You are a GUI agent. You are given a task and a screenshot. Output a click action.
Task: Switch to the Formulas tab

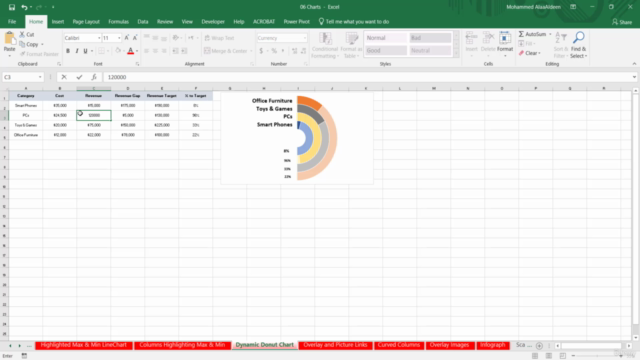tap(118, 22)
